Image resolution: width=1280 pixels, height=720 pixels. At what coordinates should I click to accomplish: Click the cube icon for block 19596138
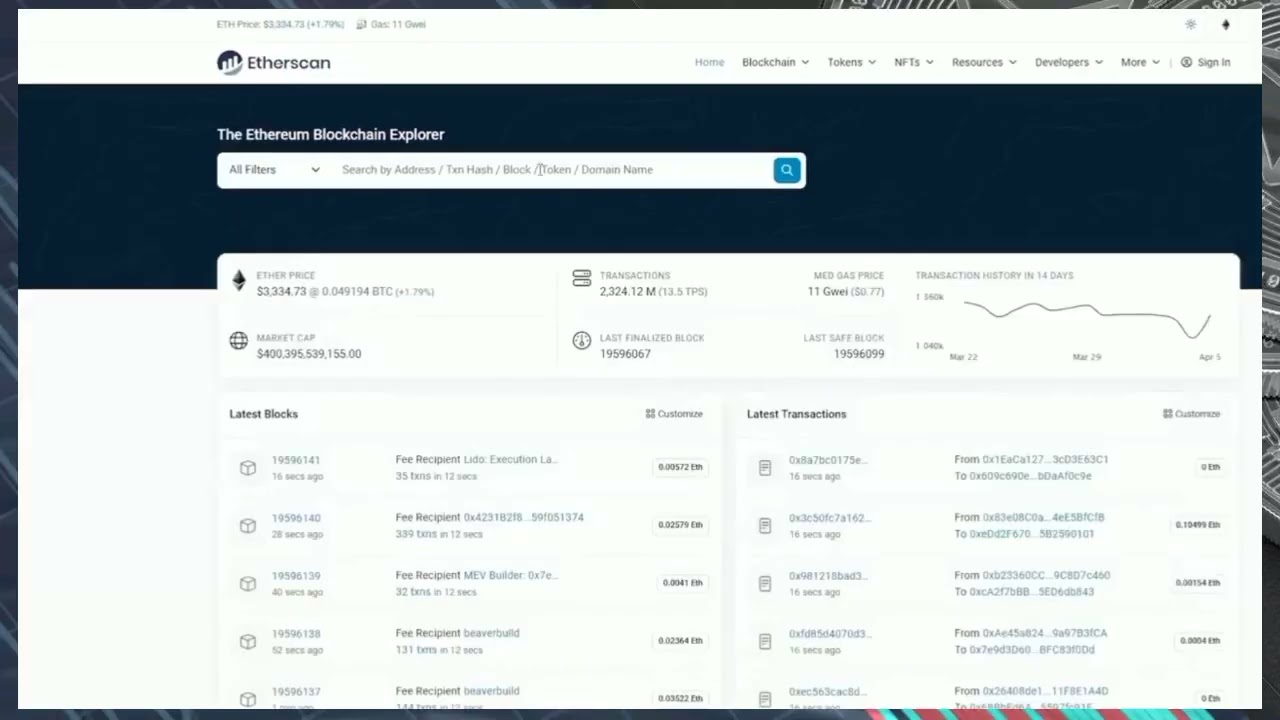click(248, 641)
